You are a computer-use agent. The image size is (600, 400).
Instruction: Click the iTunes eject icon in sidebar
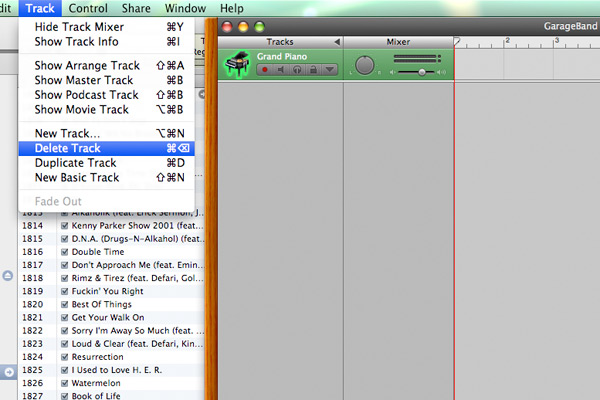8,276
